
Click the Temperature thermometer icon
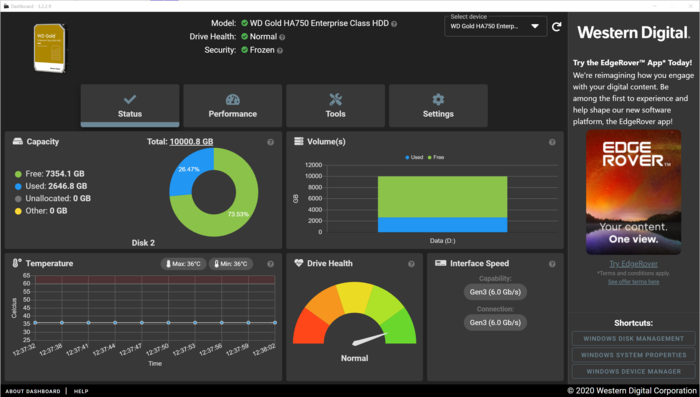click(x=17, y=263)
